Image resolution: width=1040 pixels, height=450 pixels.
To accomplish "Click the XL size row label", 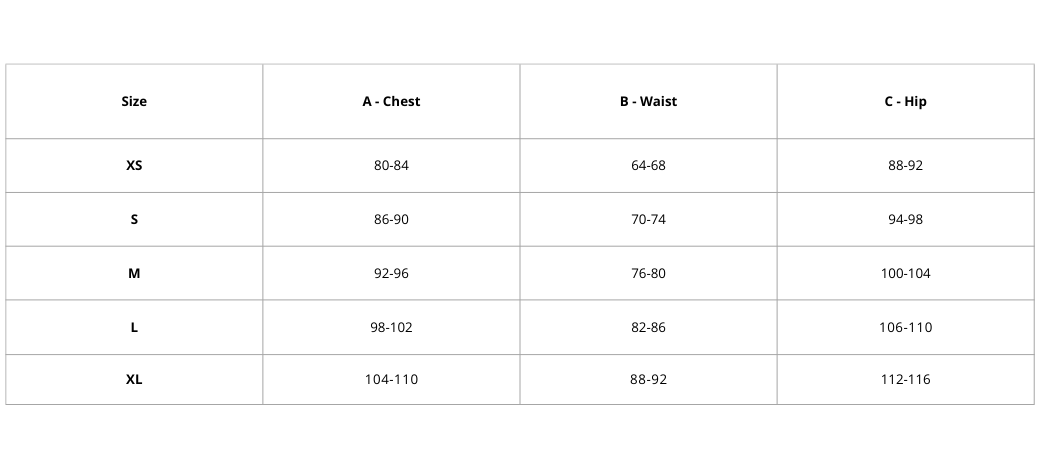I will (134, 379).
